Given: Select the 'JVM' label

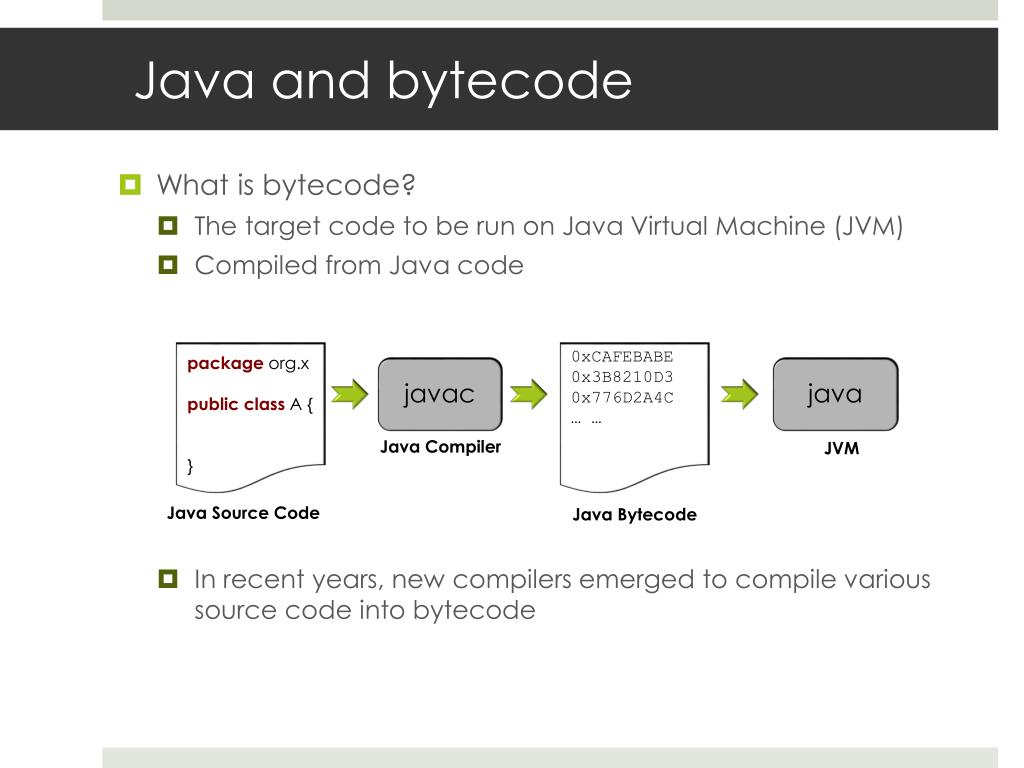Looking at the screenshot, I should pyautogui.click(x=842, y=448).
